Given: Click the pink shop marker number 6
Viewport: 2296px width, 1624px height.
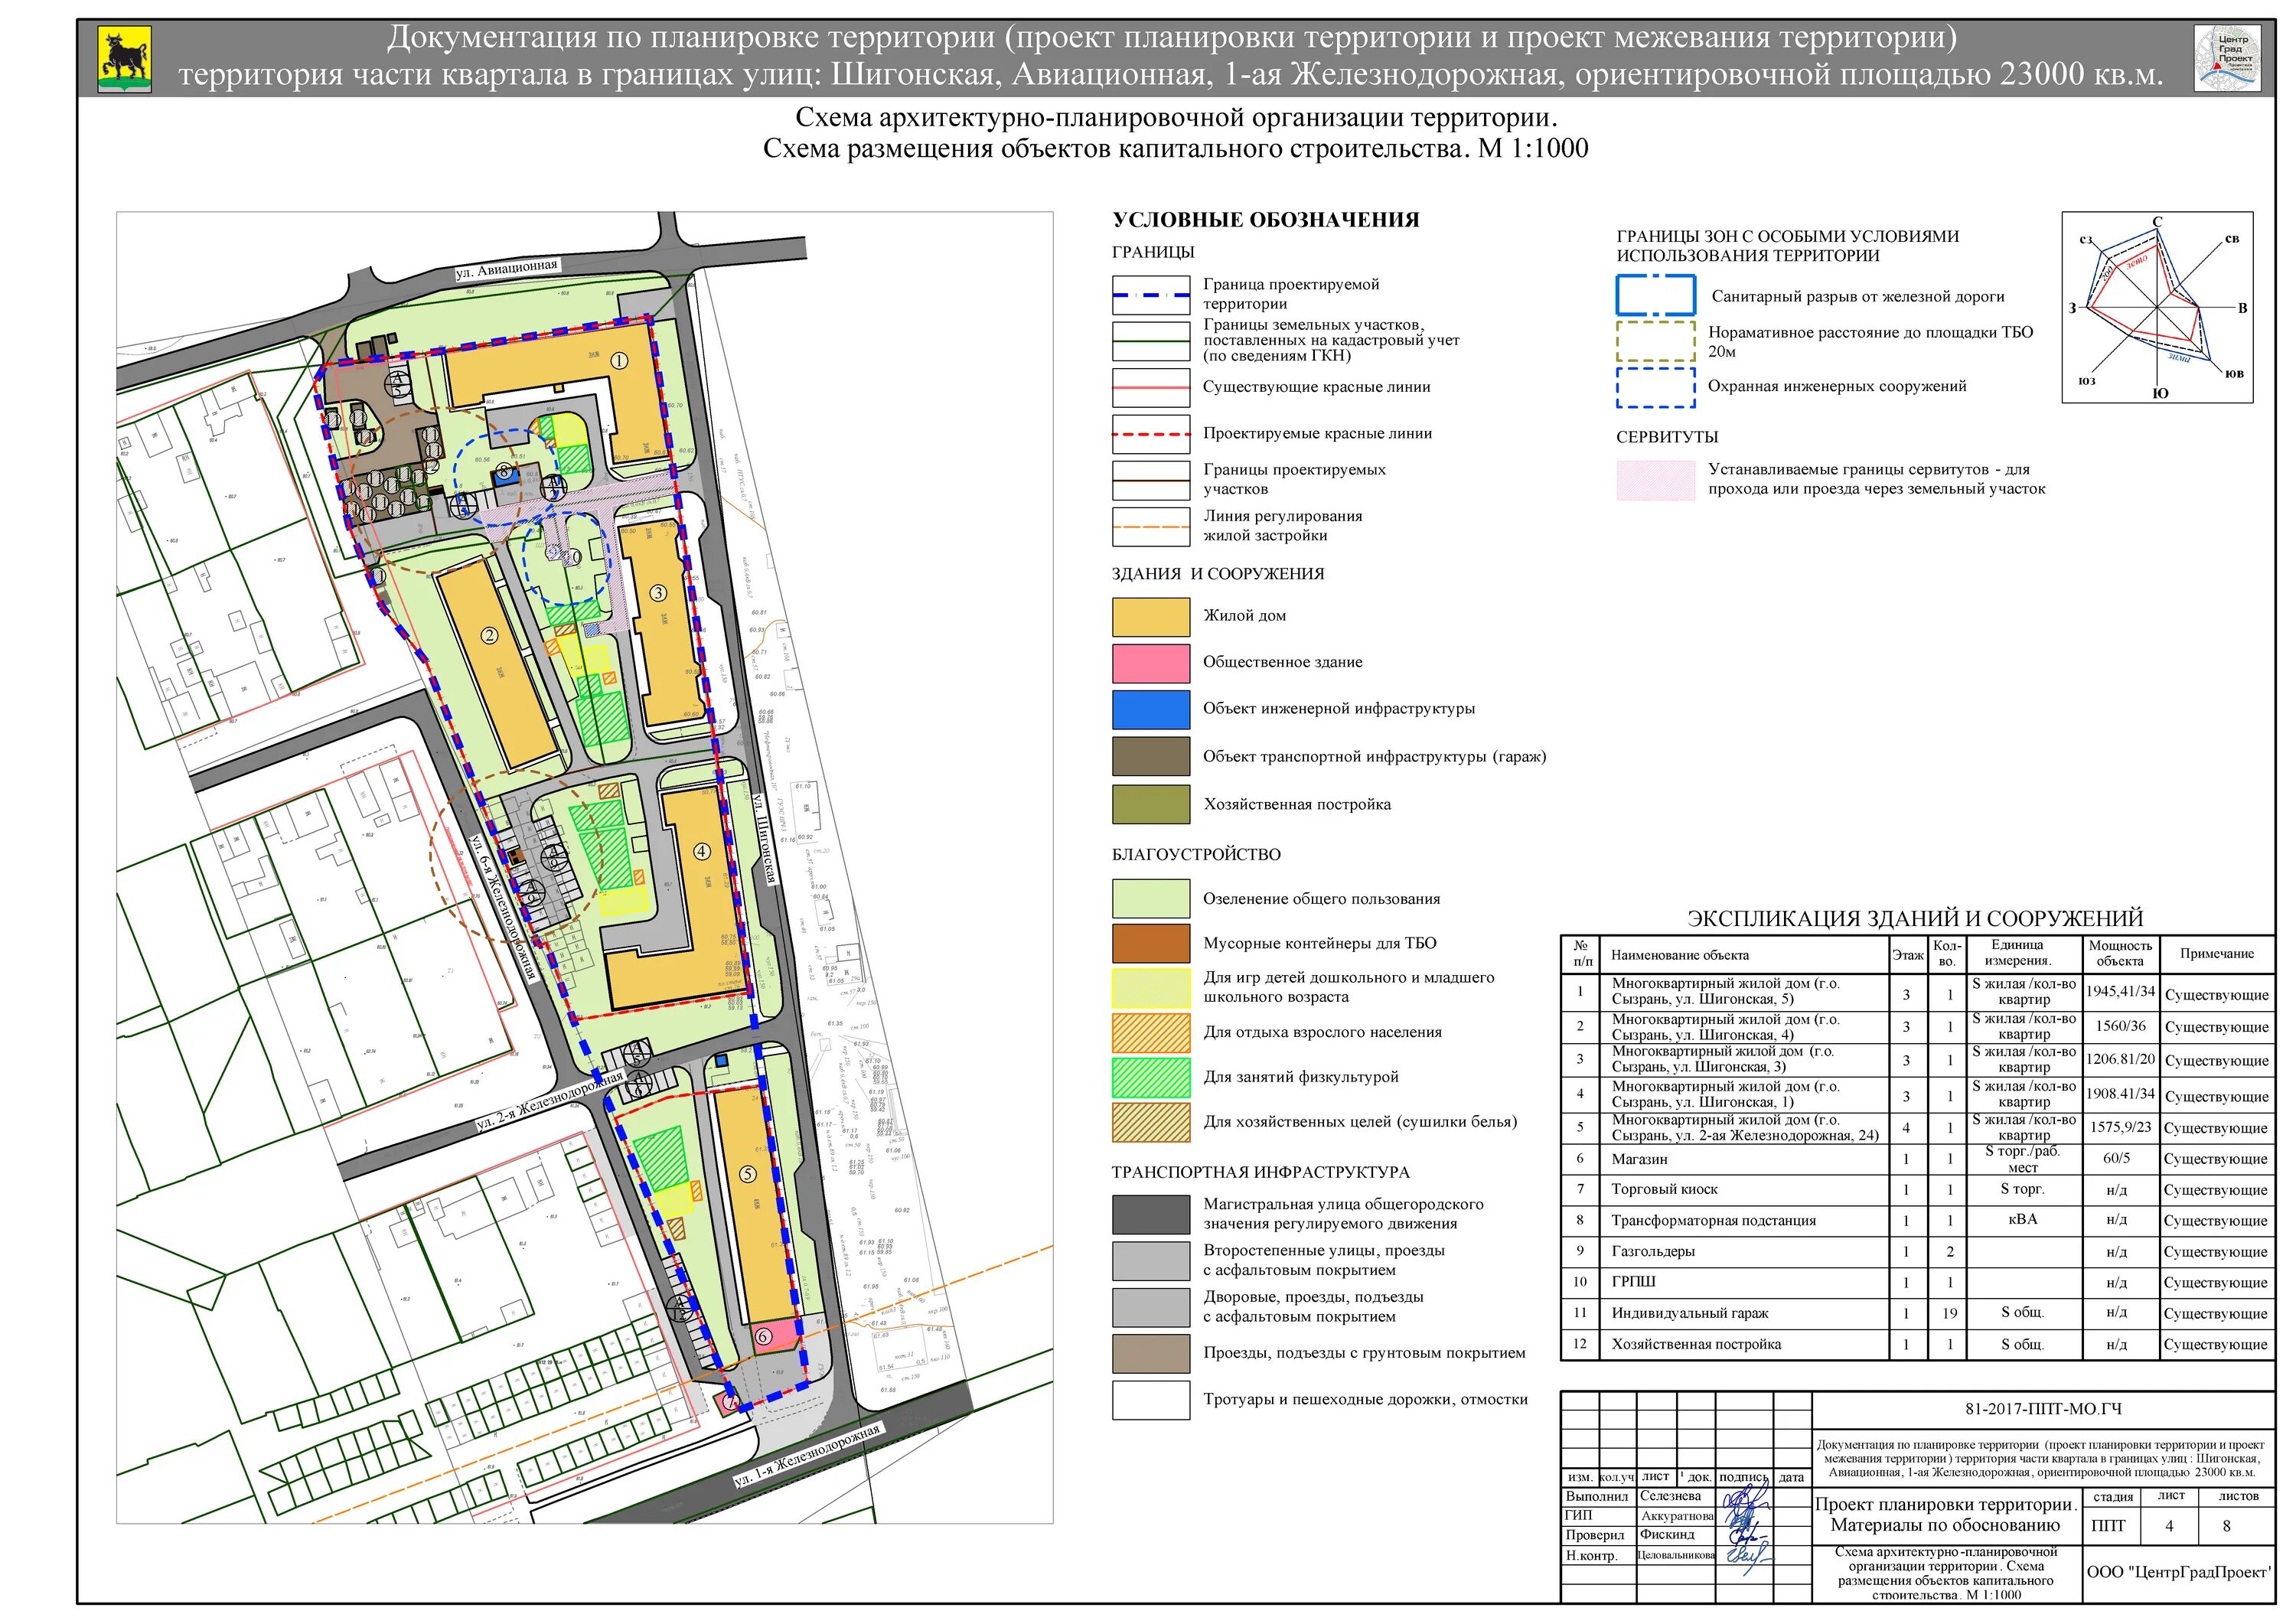Looking at the screenshot, I should [x=764, y=1336].
